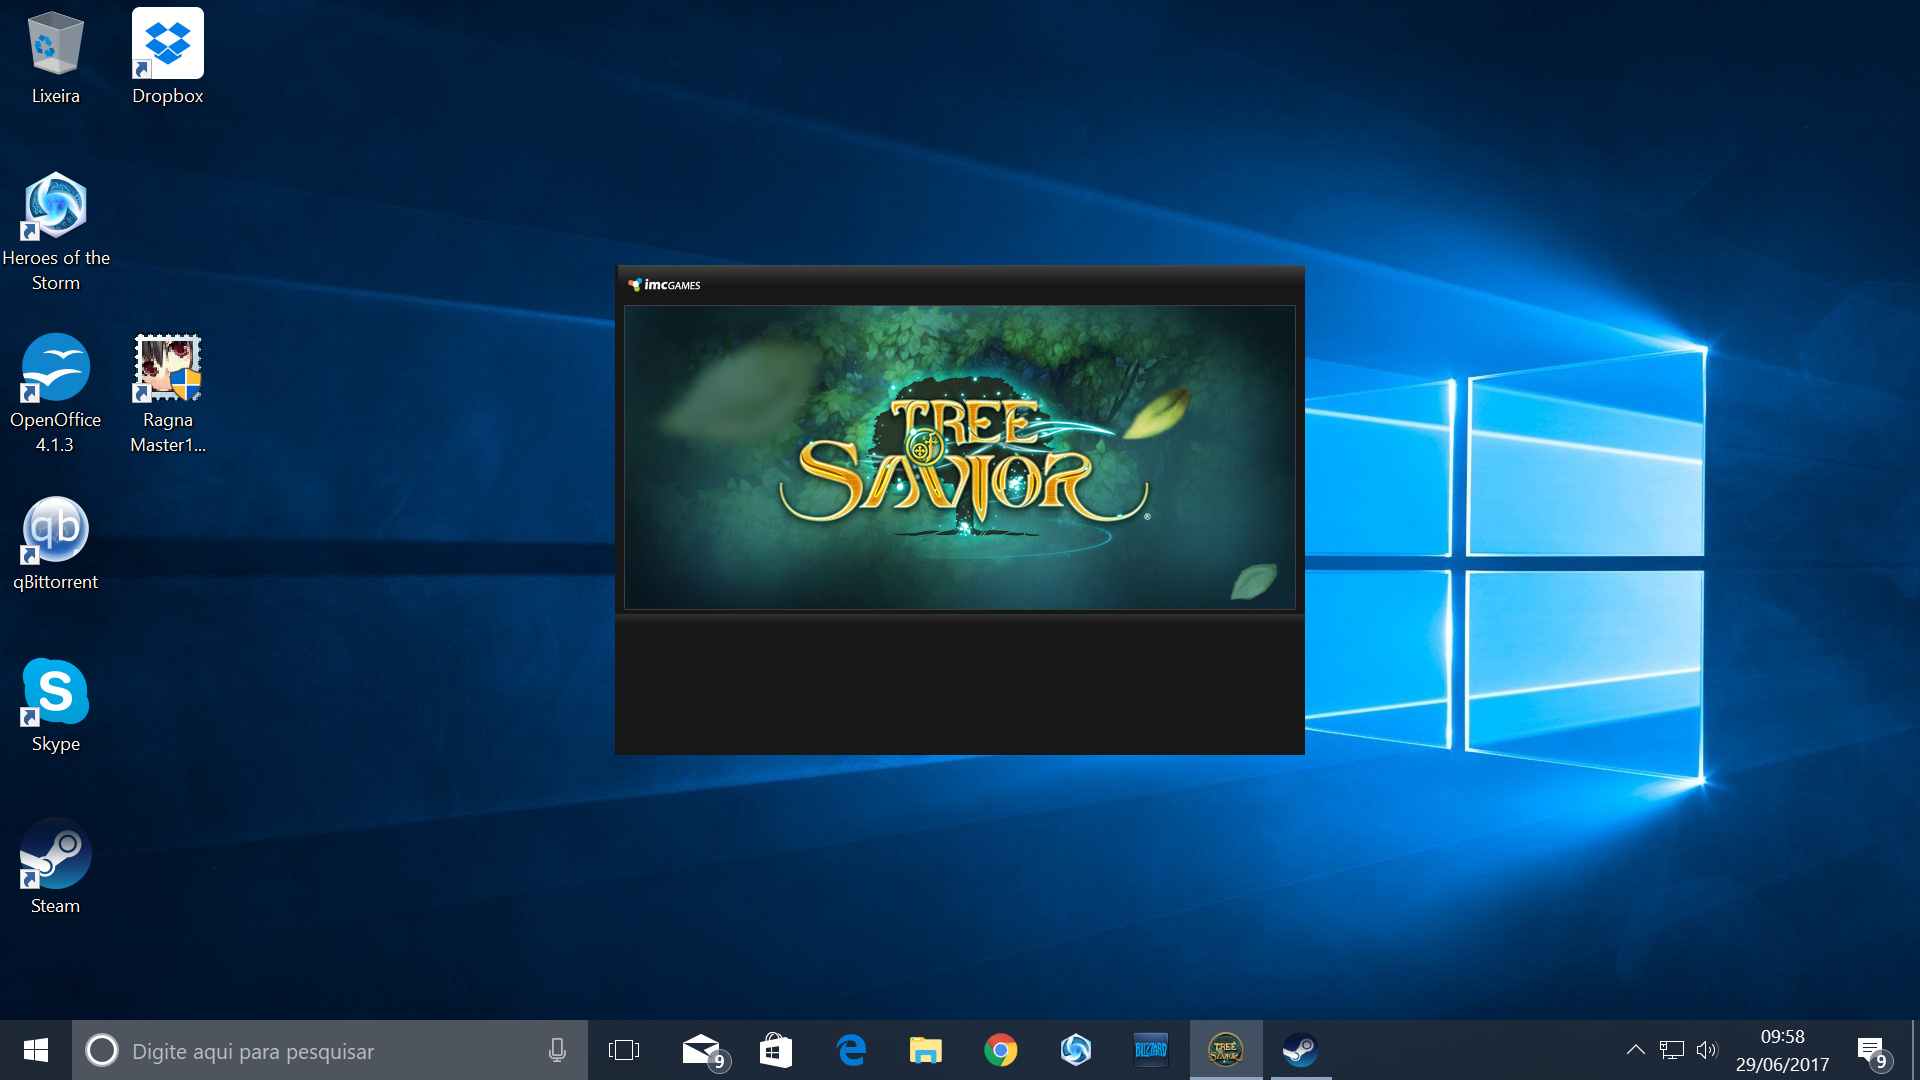The height and width of the screenshot is (1080, 1920).
Task: Open the Mail app in taskbar
Action: [x=702, y=1050]
